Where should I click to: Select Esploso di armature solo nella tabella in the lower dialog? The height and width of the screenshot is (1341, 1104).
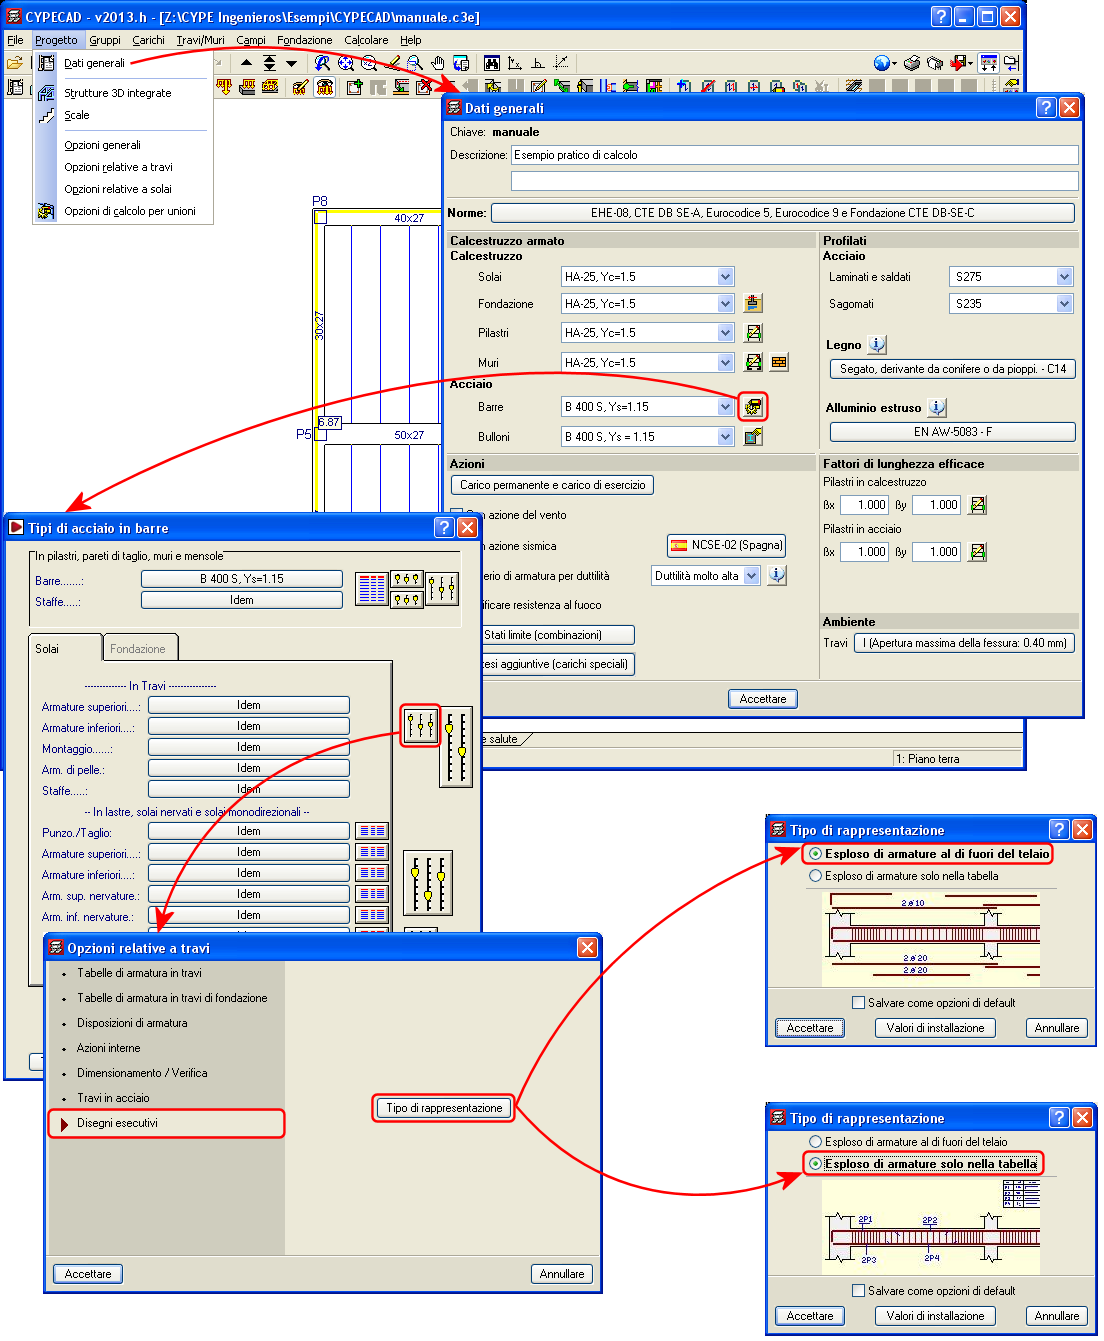coord(923,1164)
